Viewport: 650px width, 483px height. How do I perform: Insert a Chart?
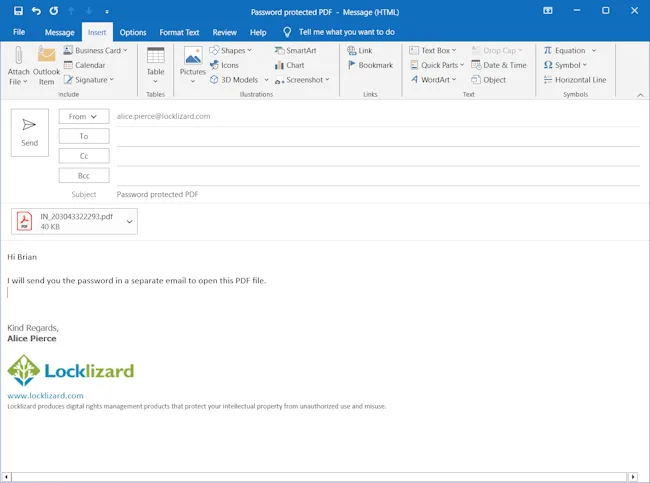point(289,65)
